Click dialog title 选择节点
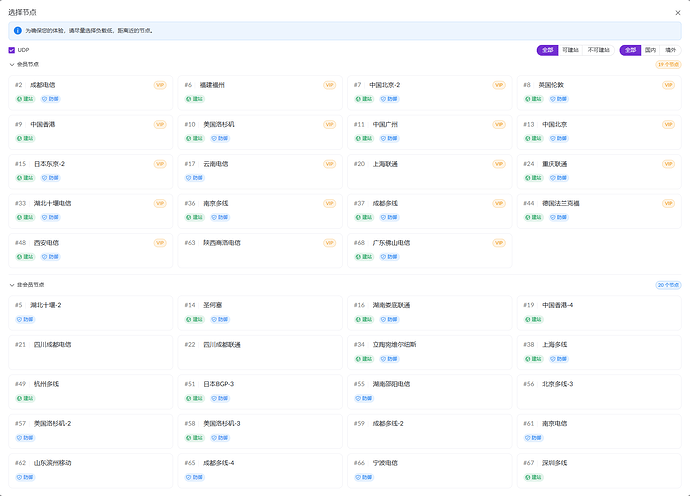This screenshot has height=496, width=690. tap(22, 13)
